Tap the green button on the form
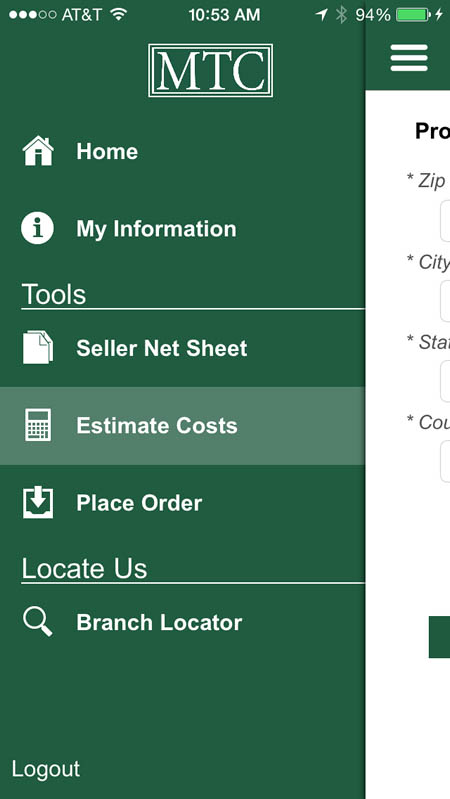 pos(439,637)
